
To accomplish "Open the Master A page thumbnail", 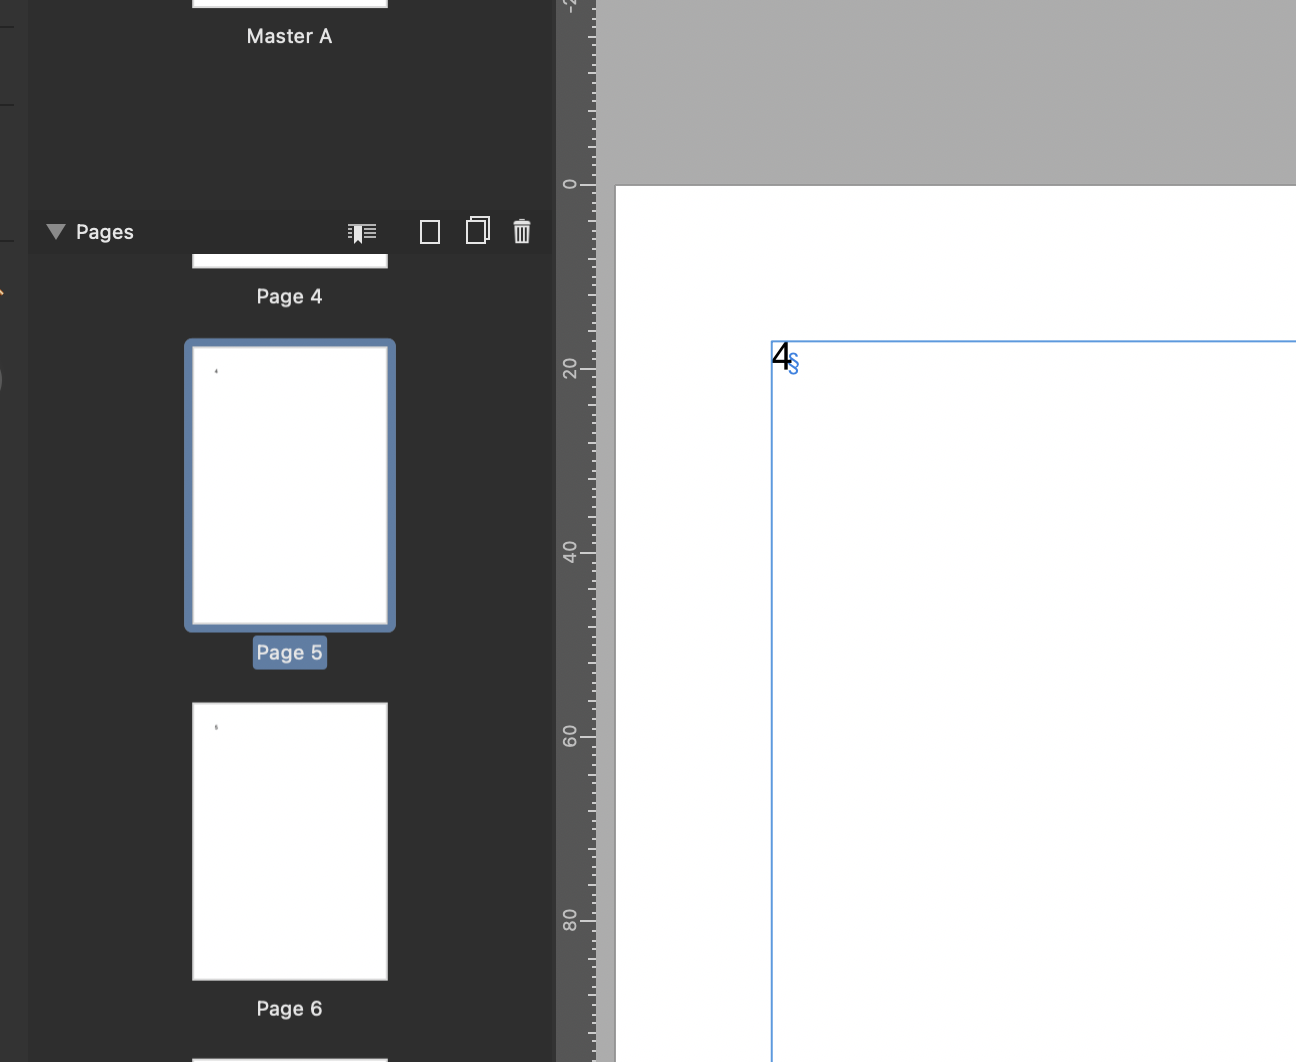I will (289, 3).
